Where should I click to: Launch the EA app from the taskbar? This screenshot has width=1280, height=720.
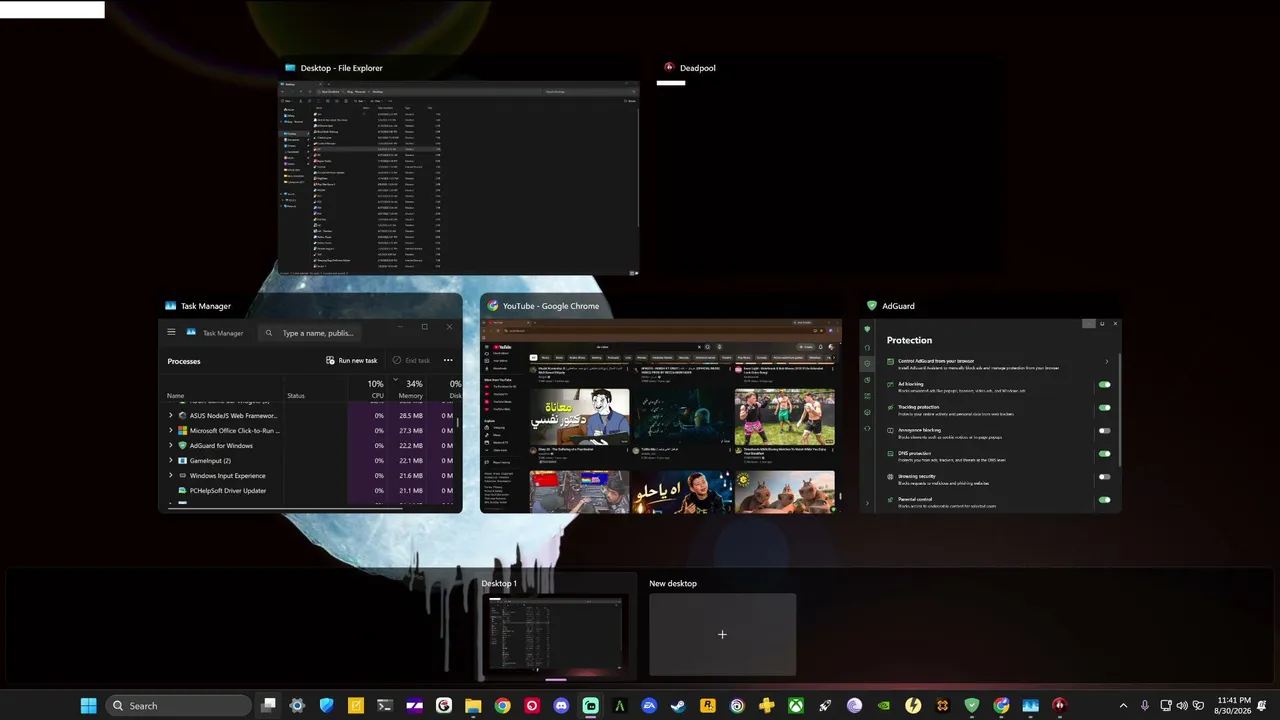pyautogui.click(x=649, y=706)
